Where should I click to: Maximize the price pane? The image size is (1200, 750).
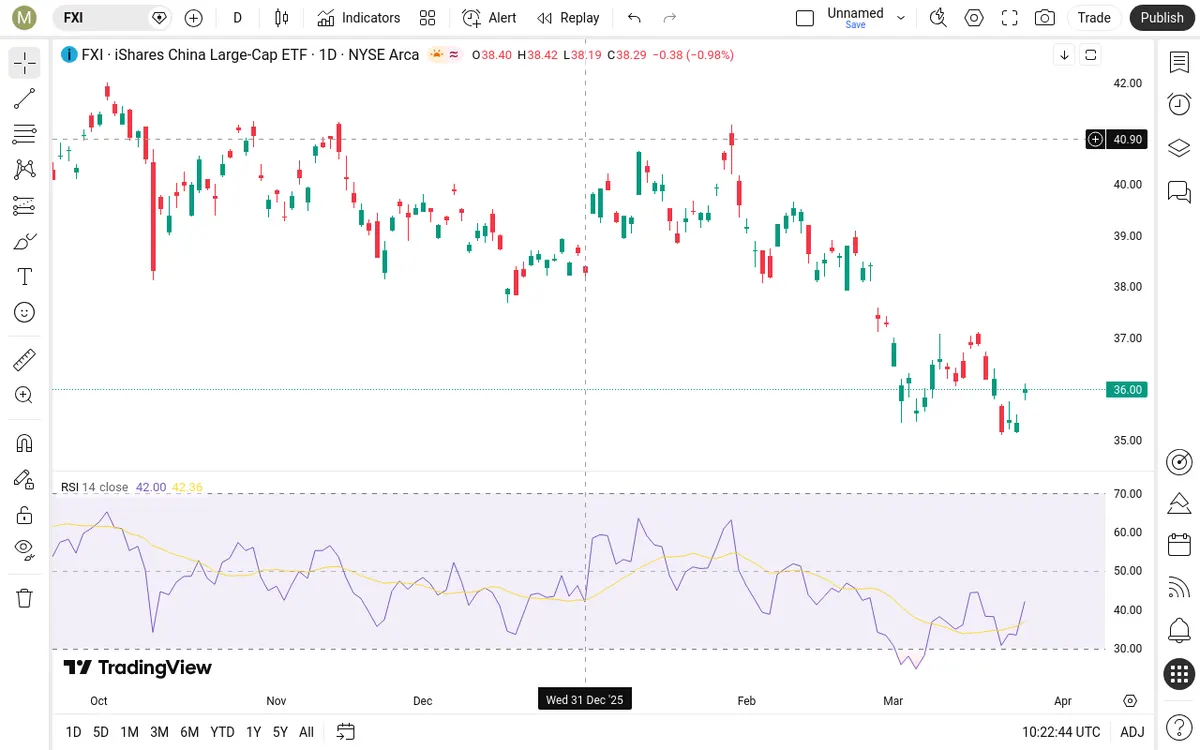pyautogui.click(x=1090, y=55)
